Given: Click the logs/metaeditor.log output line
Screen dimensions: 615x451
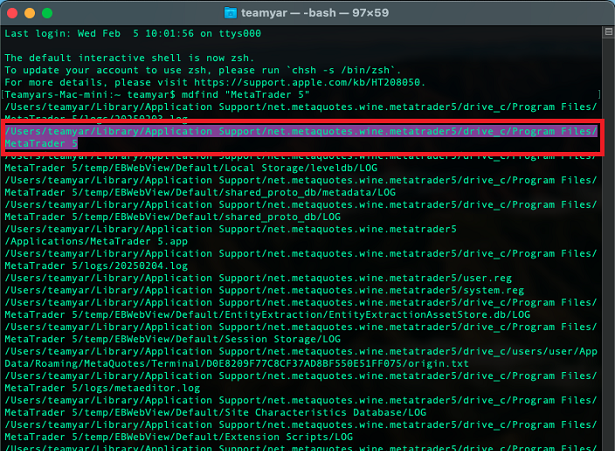Looking at the screenshot, I should (86, 388).
